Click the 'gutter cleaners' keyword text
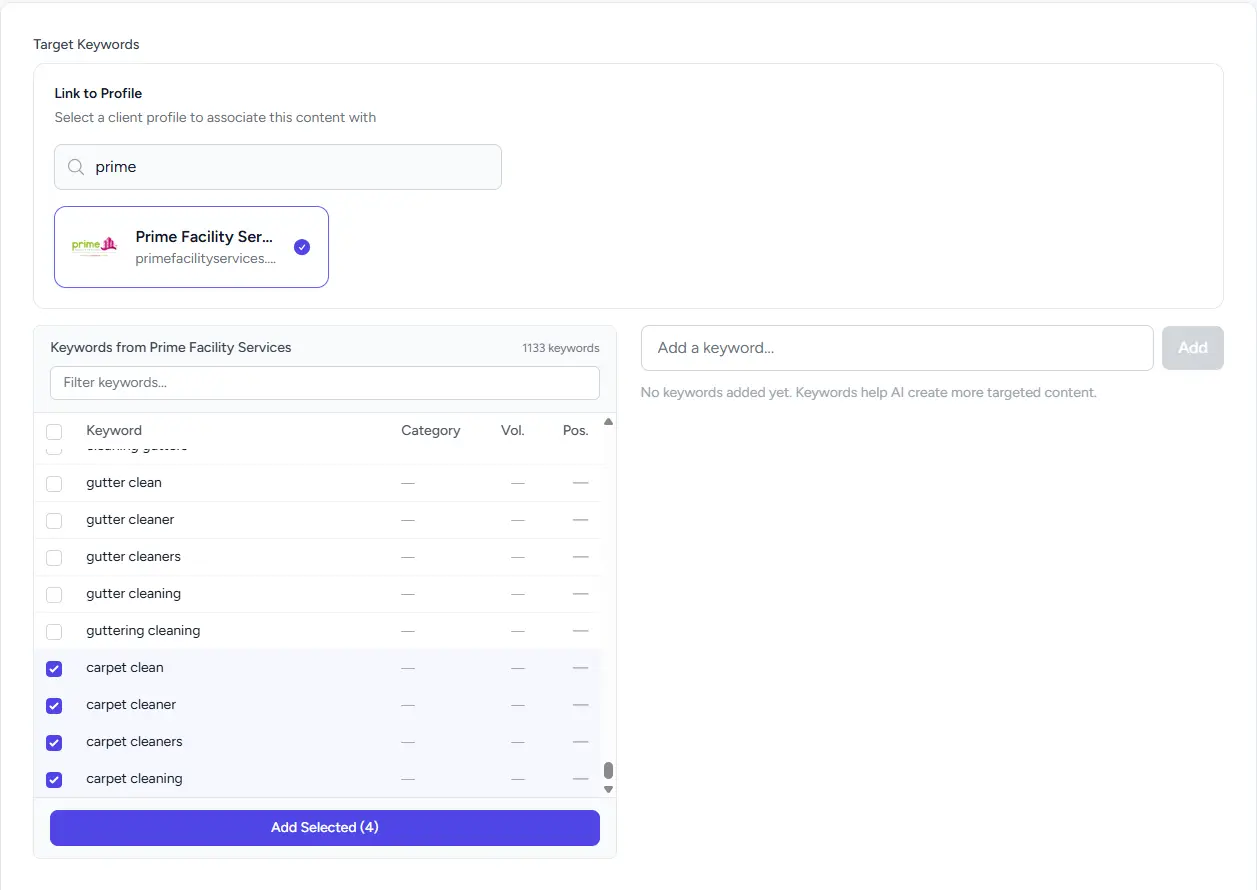1257x890 pixels. pos(134,556)
